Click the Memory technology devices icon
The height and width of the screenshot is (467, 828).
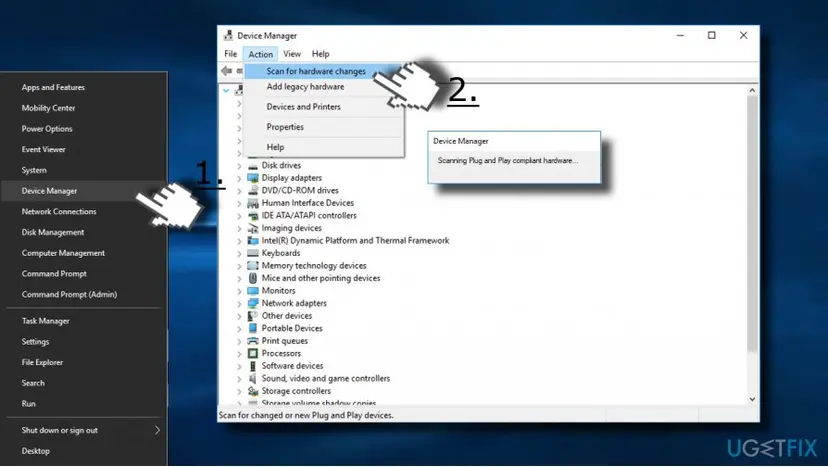click(253, 266)
